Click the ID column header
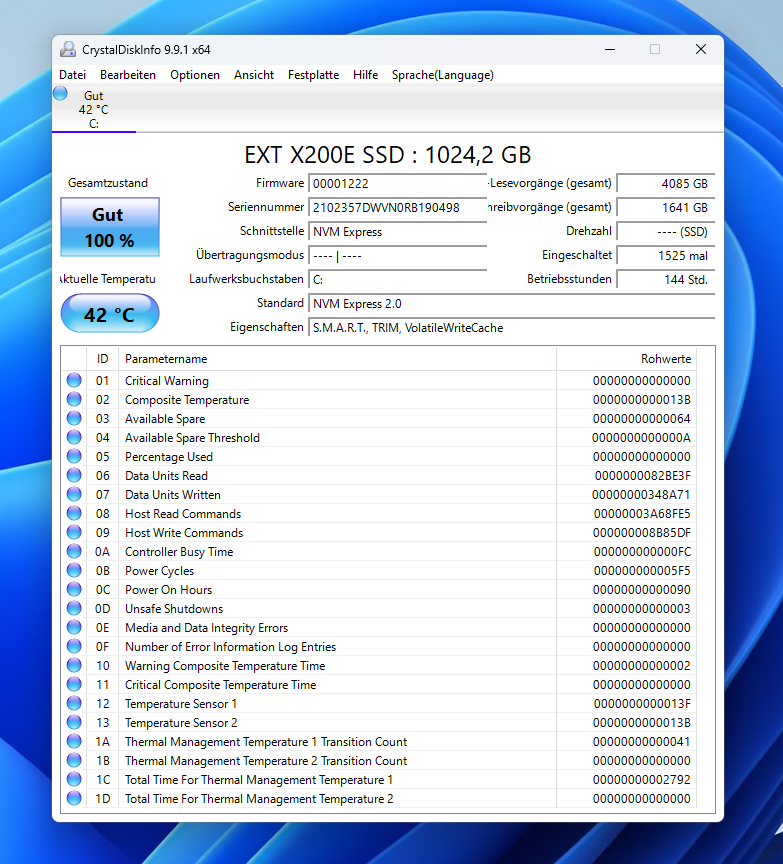The image size is (783, 864). pos(102,359)
